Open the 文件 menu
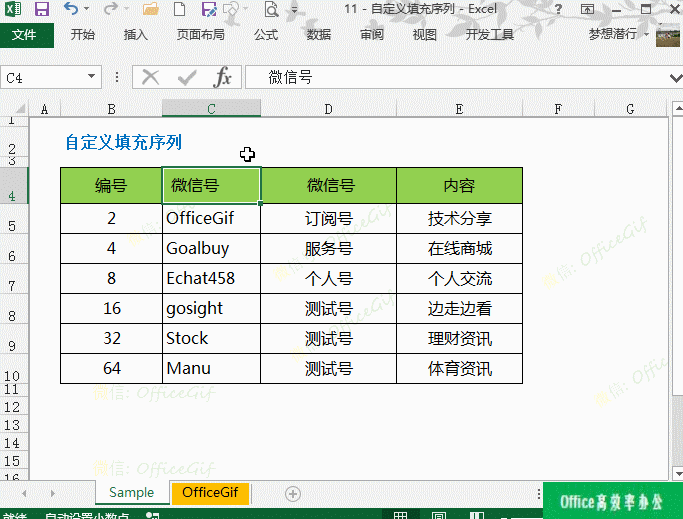683x519 pixels. 24,35
